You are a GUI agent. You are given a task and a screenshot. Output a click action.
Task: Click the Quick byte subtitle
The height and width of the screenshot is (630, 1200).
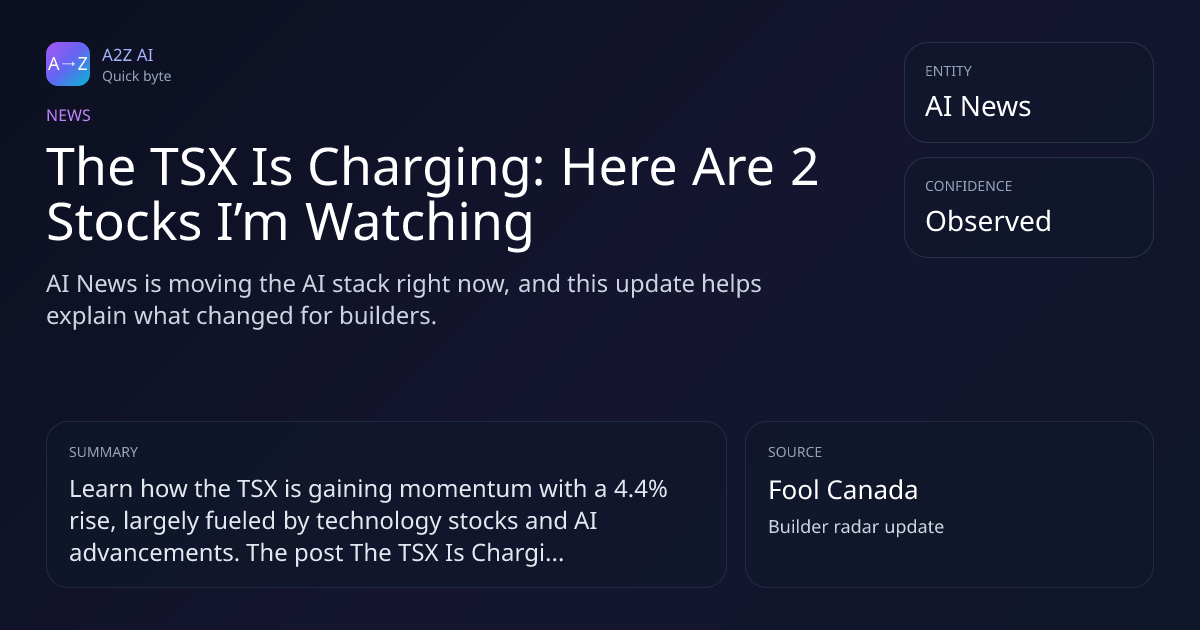136,76
